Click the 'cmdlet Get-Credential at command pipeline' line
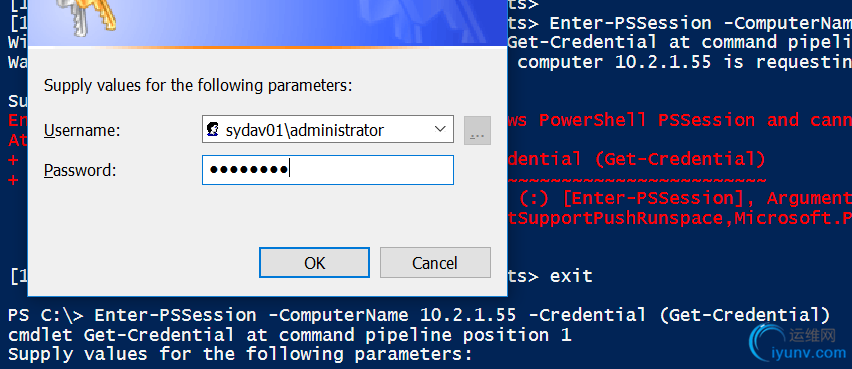Image resolution: width=852 pixels, height=369 pixels. click(x=289, y=335)
